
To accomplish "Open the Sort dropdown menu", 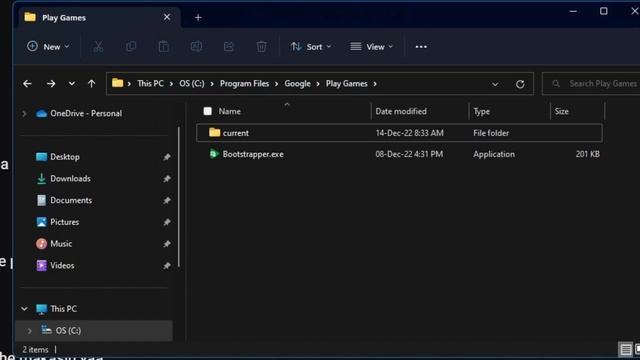I will 311,47.
